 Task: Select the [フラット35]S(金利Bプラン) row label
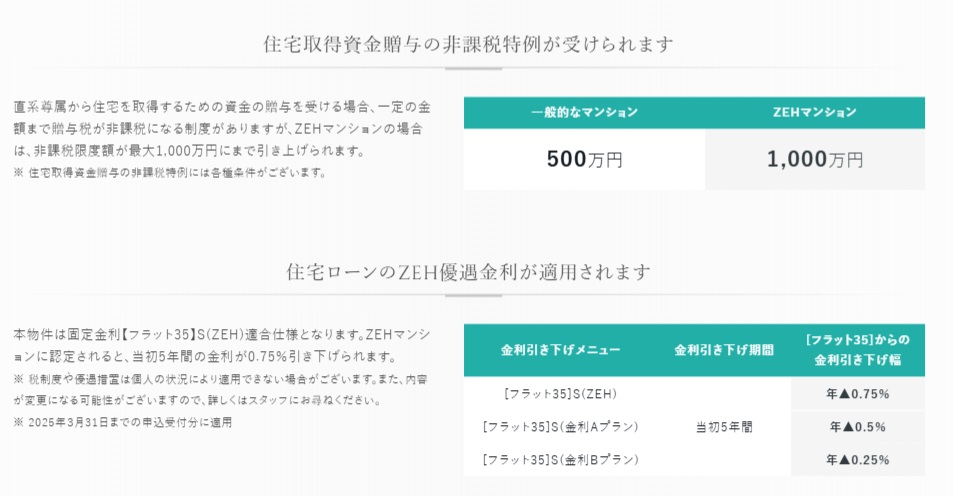tap(560, 460)
